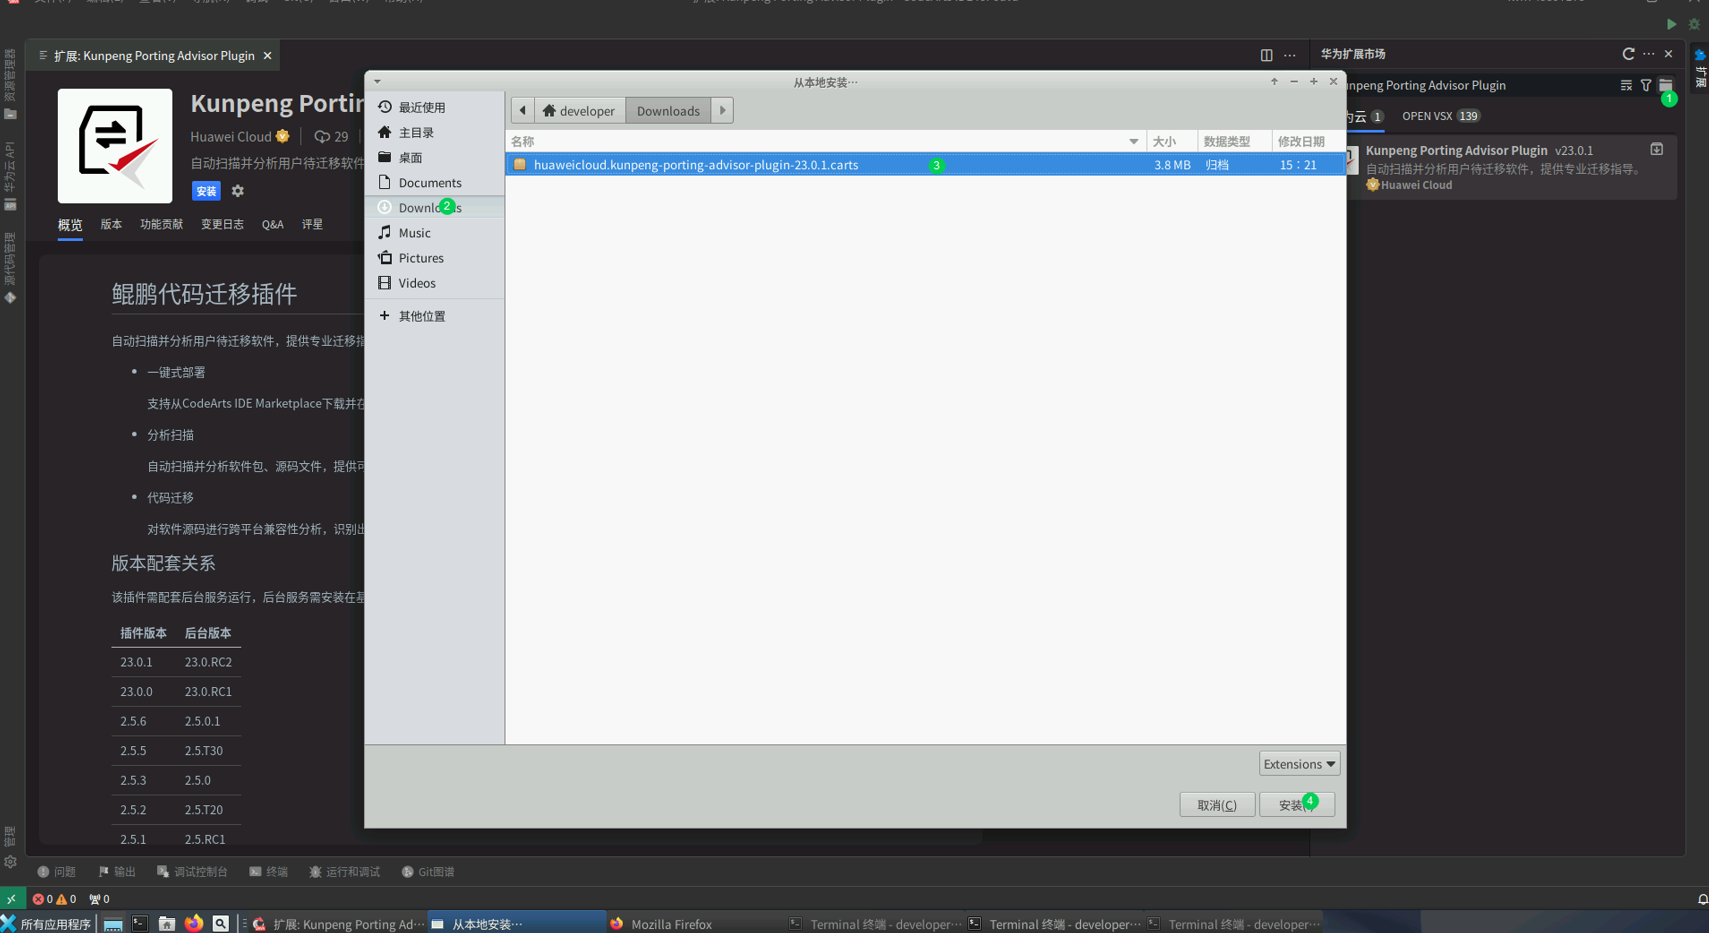Open the Extensions file type filter dropdown
The height and width of the screenshot is (933, 1709).
[x=1299, y=764]
